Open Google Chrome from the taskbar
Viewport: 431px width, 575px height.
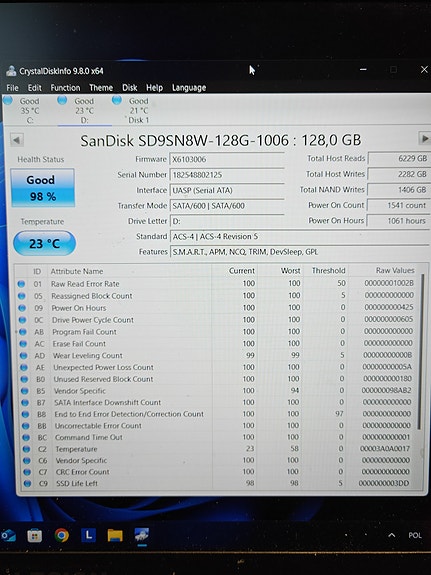(62, 536)
